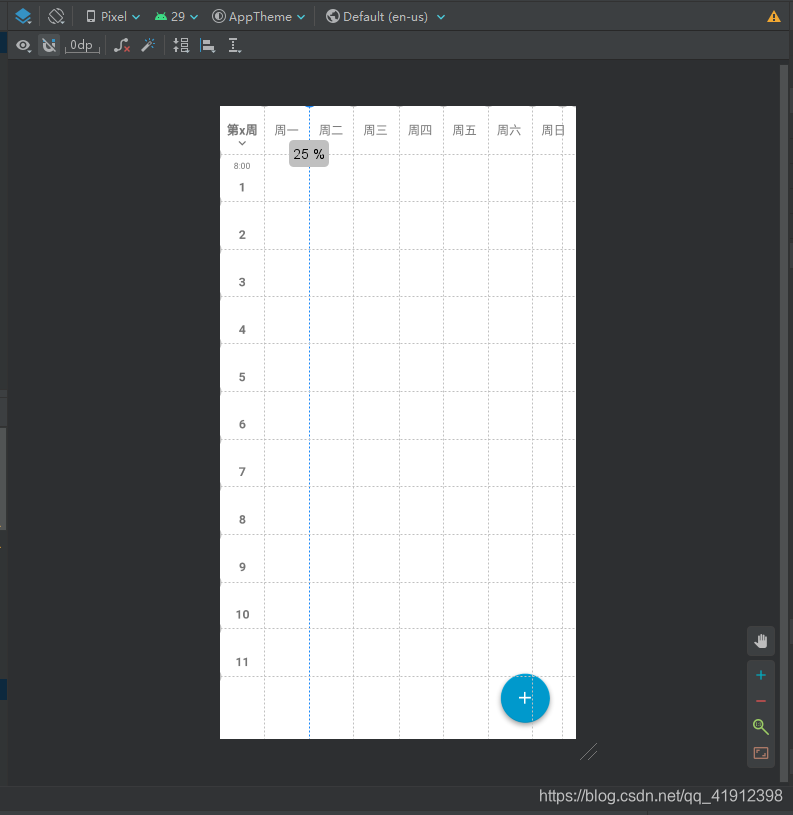This screenshot has width=793, height=815.
Task: Click zoom to 100% magnifier icon
Action: [x=761, y=727]
